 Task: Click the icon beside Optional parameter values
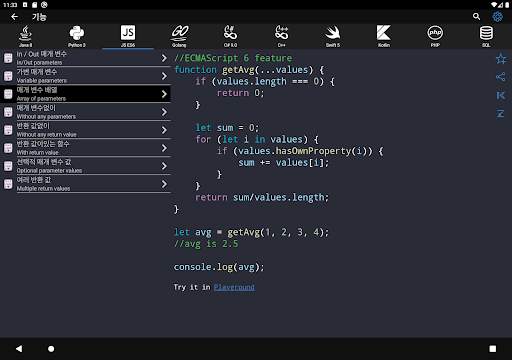pyautogui.click(x=8, y=166)
